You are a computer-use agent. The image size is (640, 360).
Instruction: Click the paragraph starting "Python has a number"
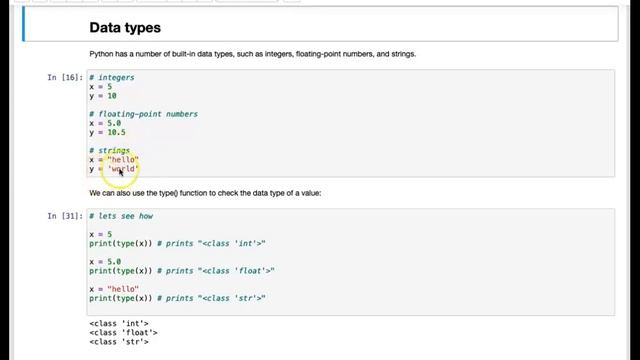point(253,54)
